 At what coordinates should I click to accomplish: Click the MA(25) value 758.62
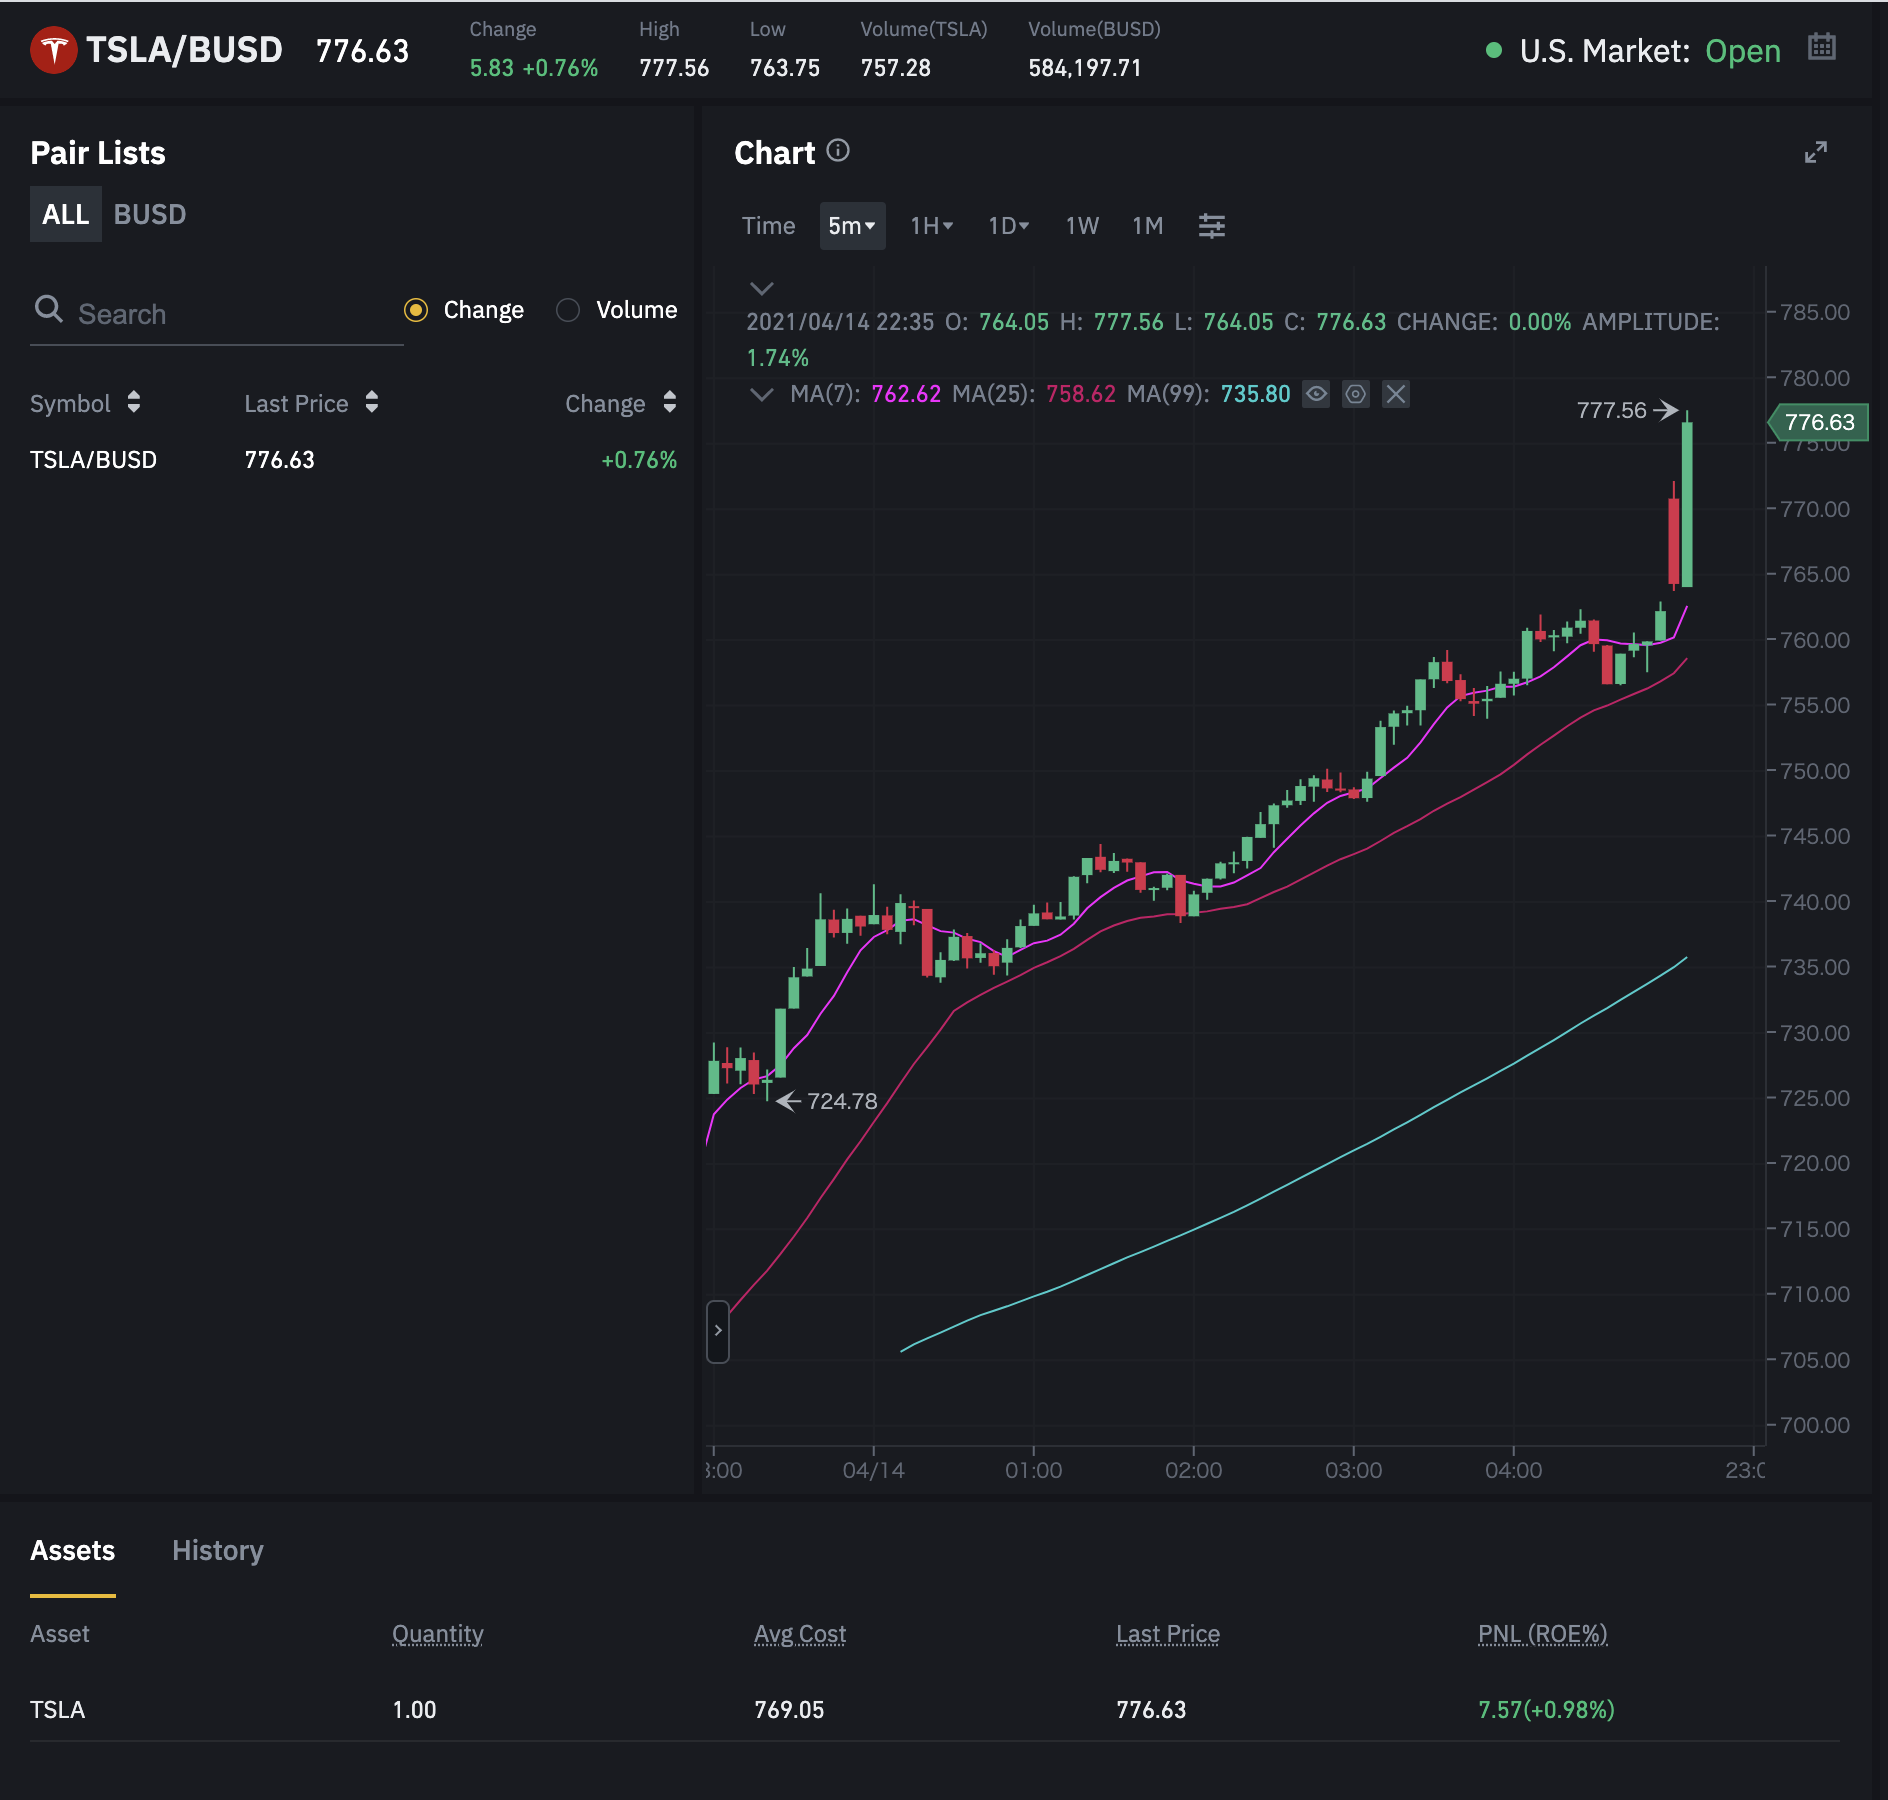coord(1081,394)
